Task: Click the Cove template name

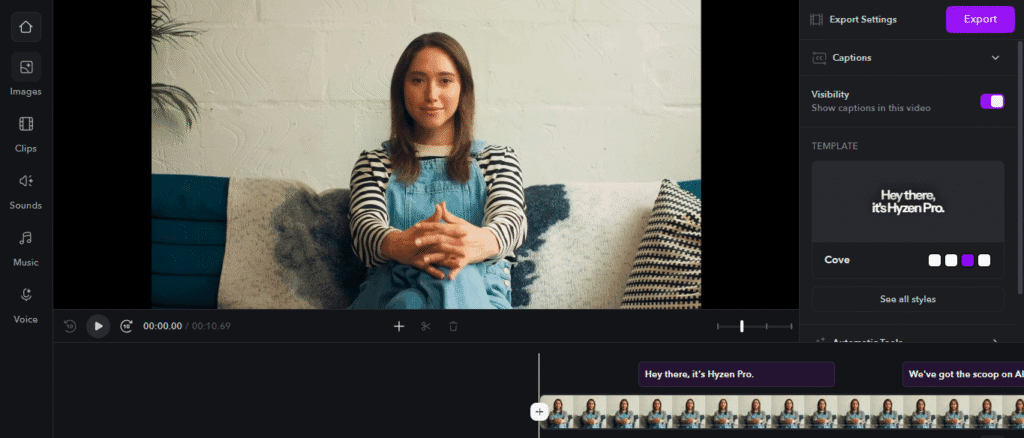Action: coord(837,260)
